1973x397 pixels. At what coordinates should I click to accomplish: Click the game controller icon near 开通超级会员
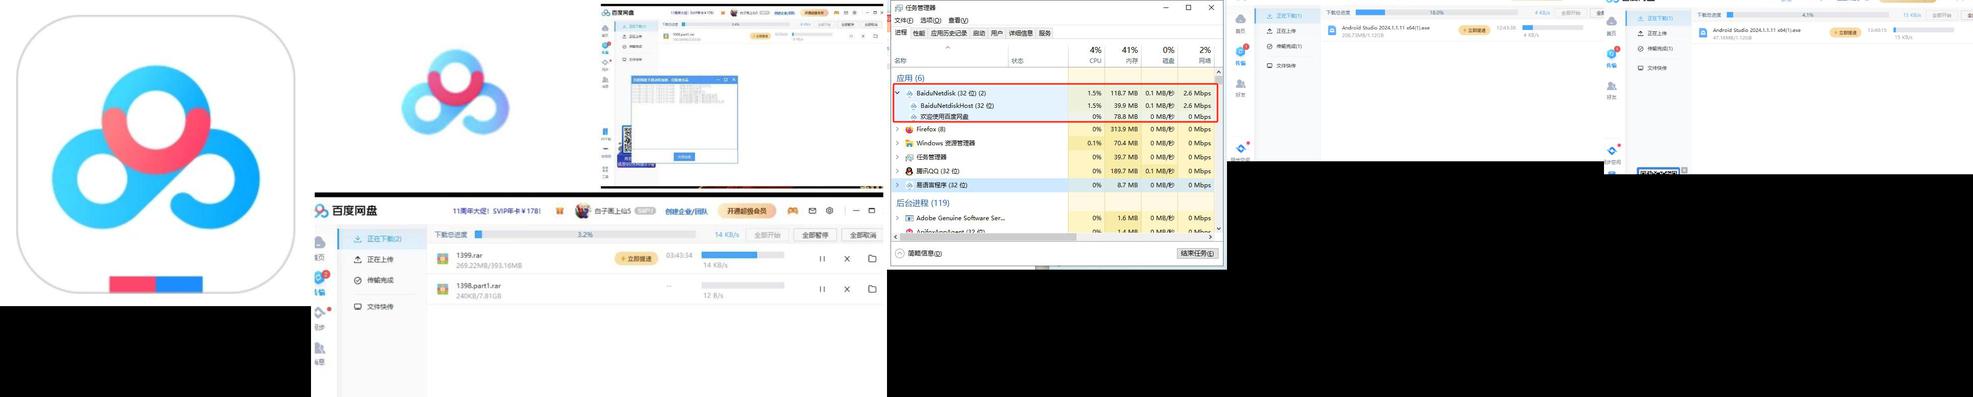(x=792, y=211)
